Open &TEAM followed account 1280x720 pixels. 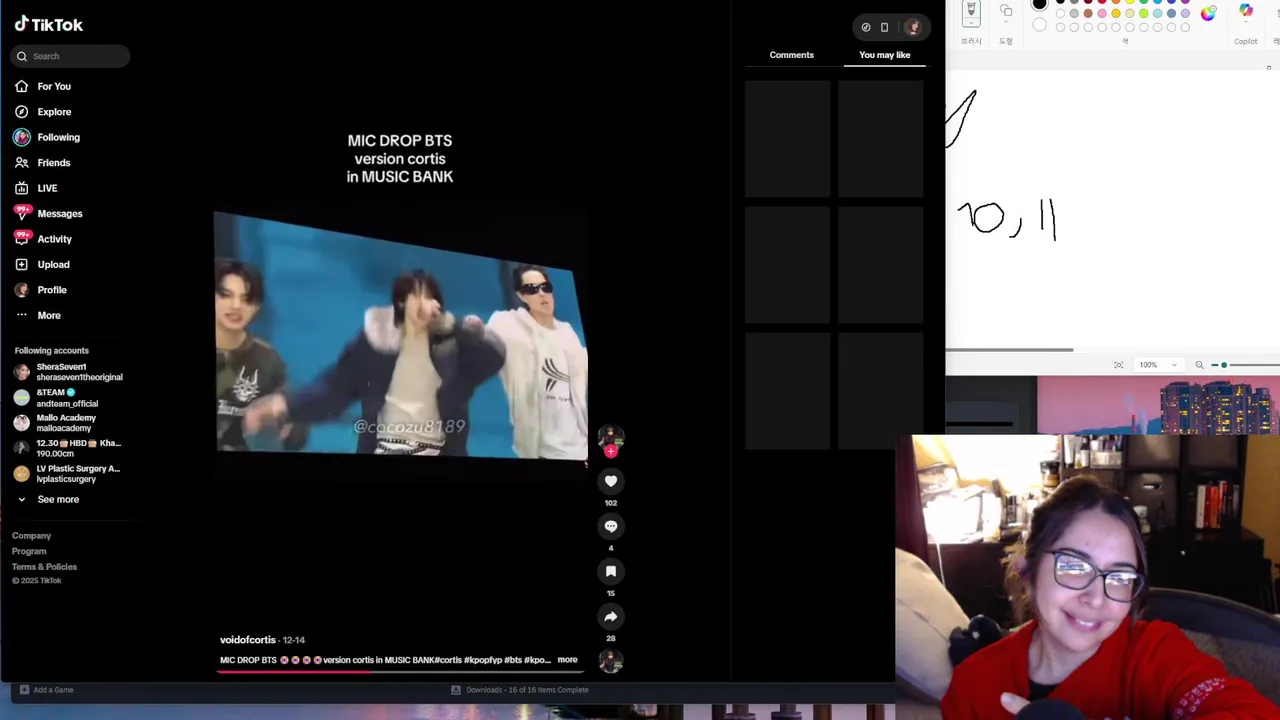pyautogui.click(x=68, y=397)
